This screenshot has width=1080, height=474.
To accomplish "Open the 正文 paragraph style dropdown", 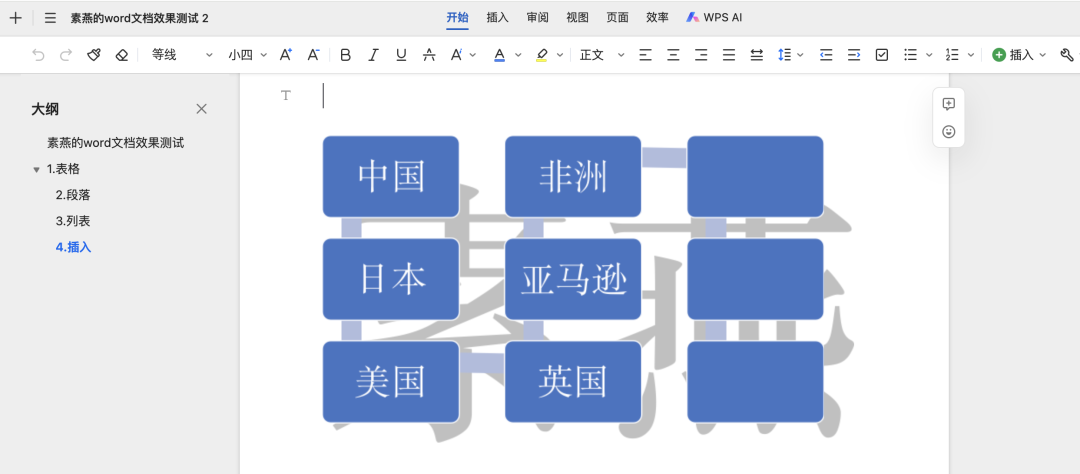I will [x=602, y=55].
